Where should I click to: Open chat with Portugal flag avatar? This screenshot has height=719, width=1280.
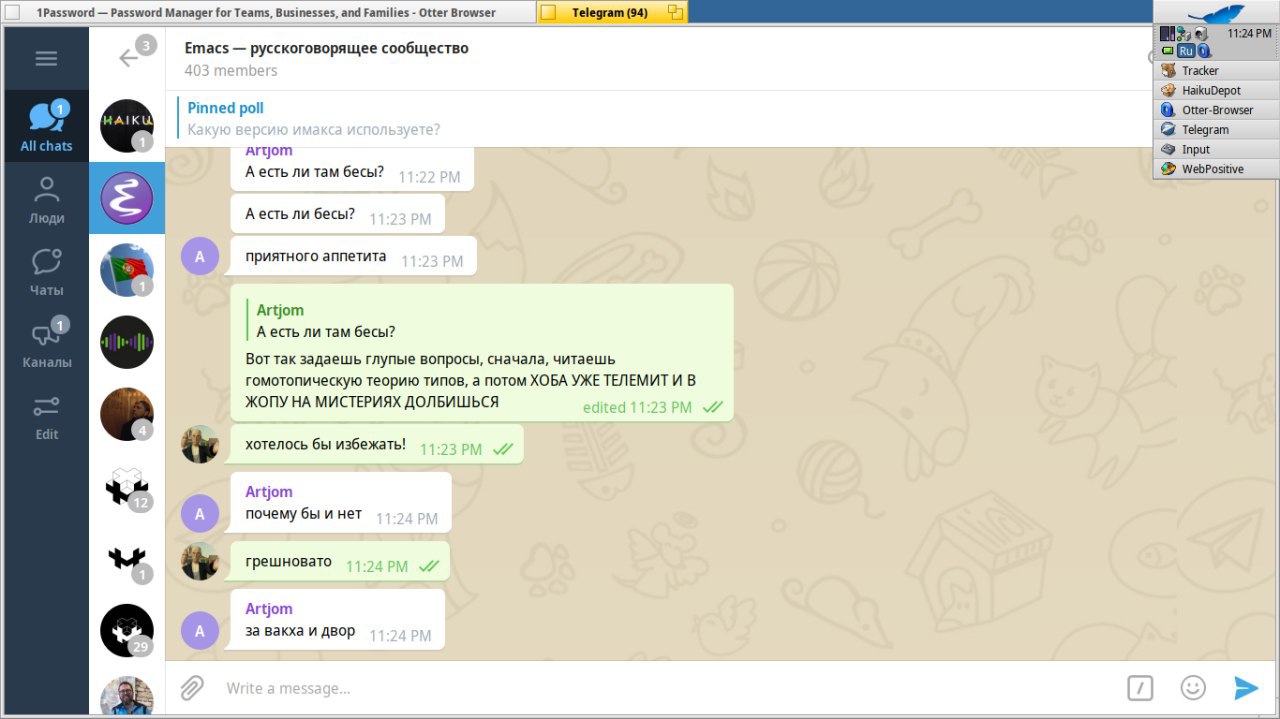127,270
